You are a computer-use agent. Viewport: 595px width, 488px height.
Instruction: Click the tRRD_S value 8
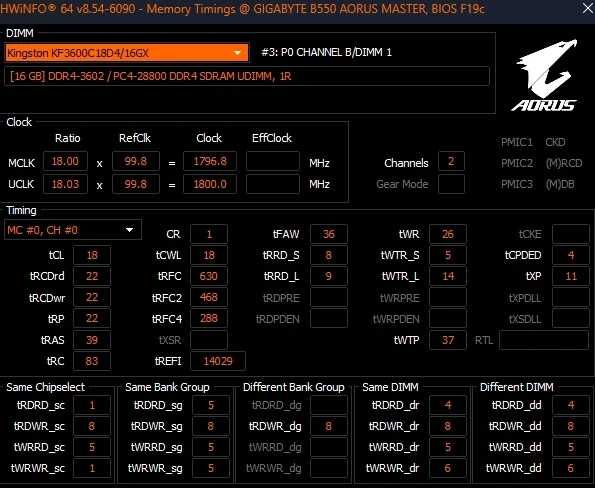point(329,255)
